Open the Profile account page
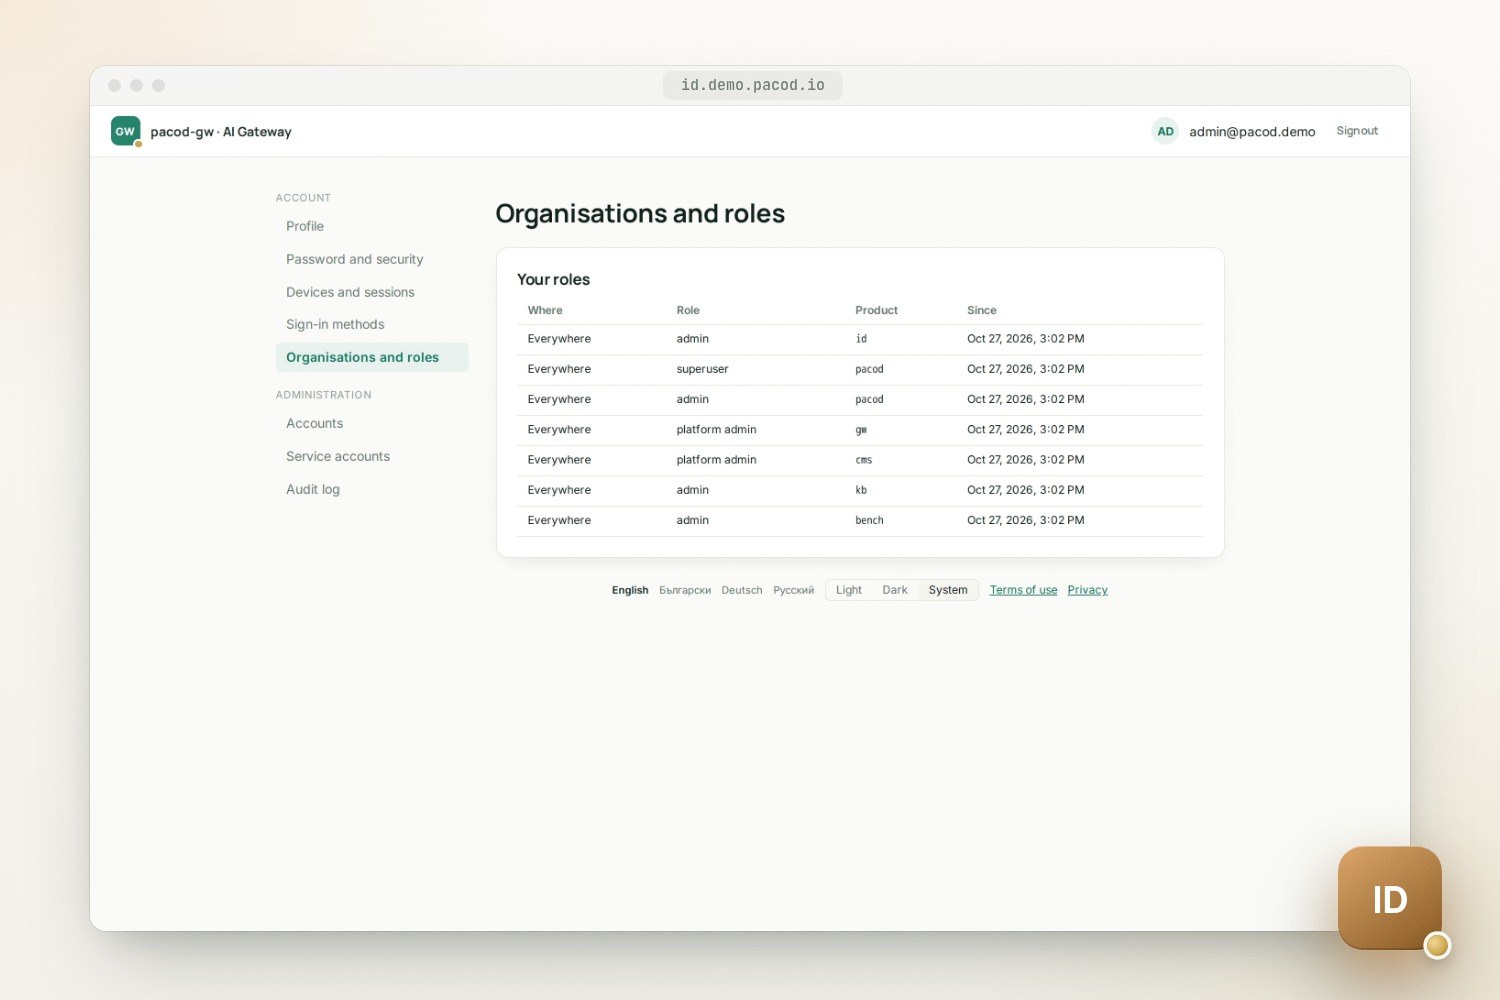 [x=305, y=226]
